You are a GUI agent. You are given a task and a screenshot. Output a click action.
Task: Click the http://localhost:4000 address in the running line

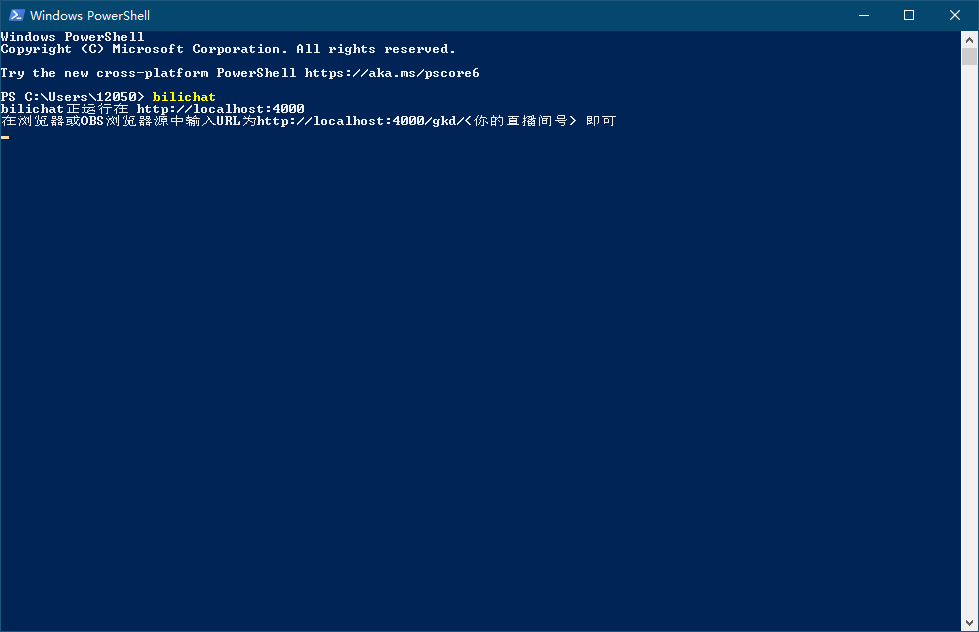click(220, 109)
